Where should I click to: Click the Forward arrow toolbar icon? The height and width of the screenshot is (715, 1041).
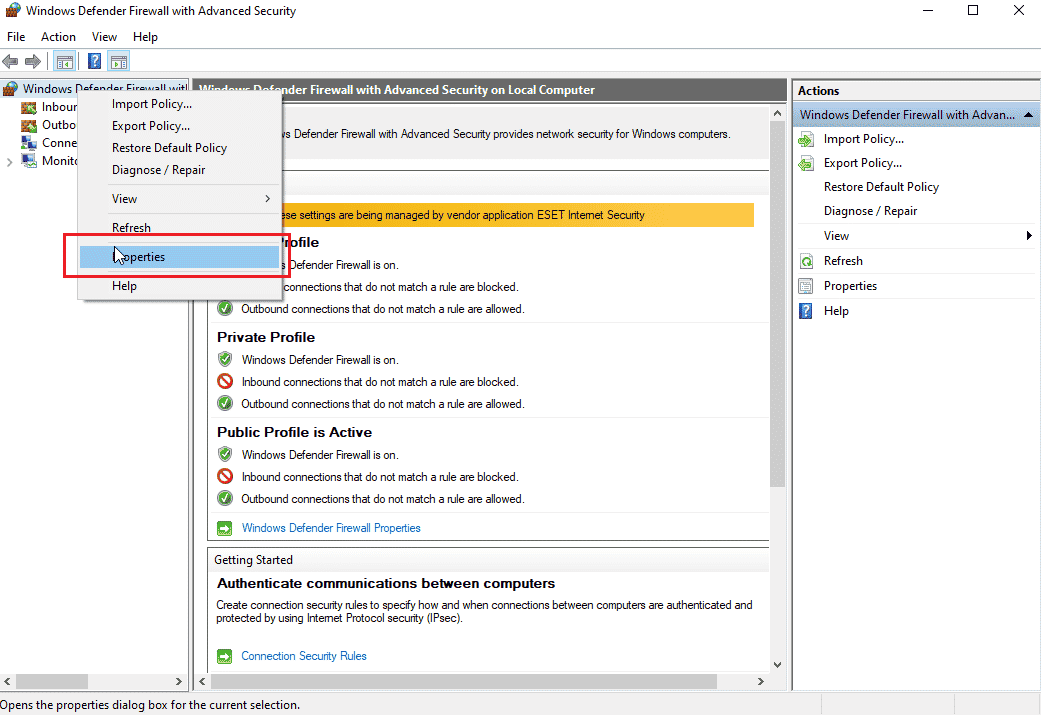pyautogui.click(x=33, y=62)
